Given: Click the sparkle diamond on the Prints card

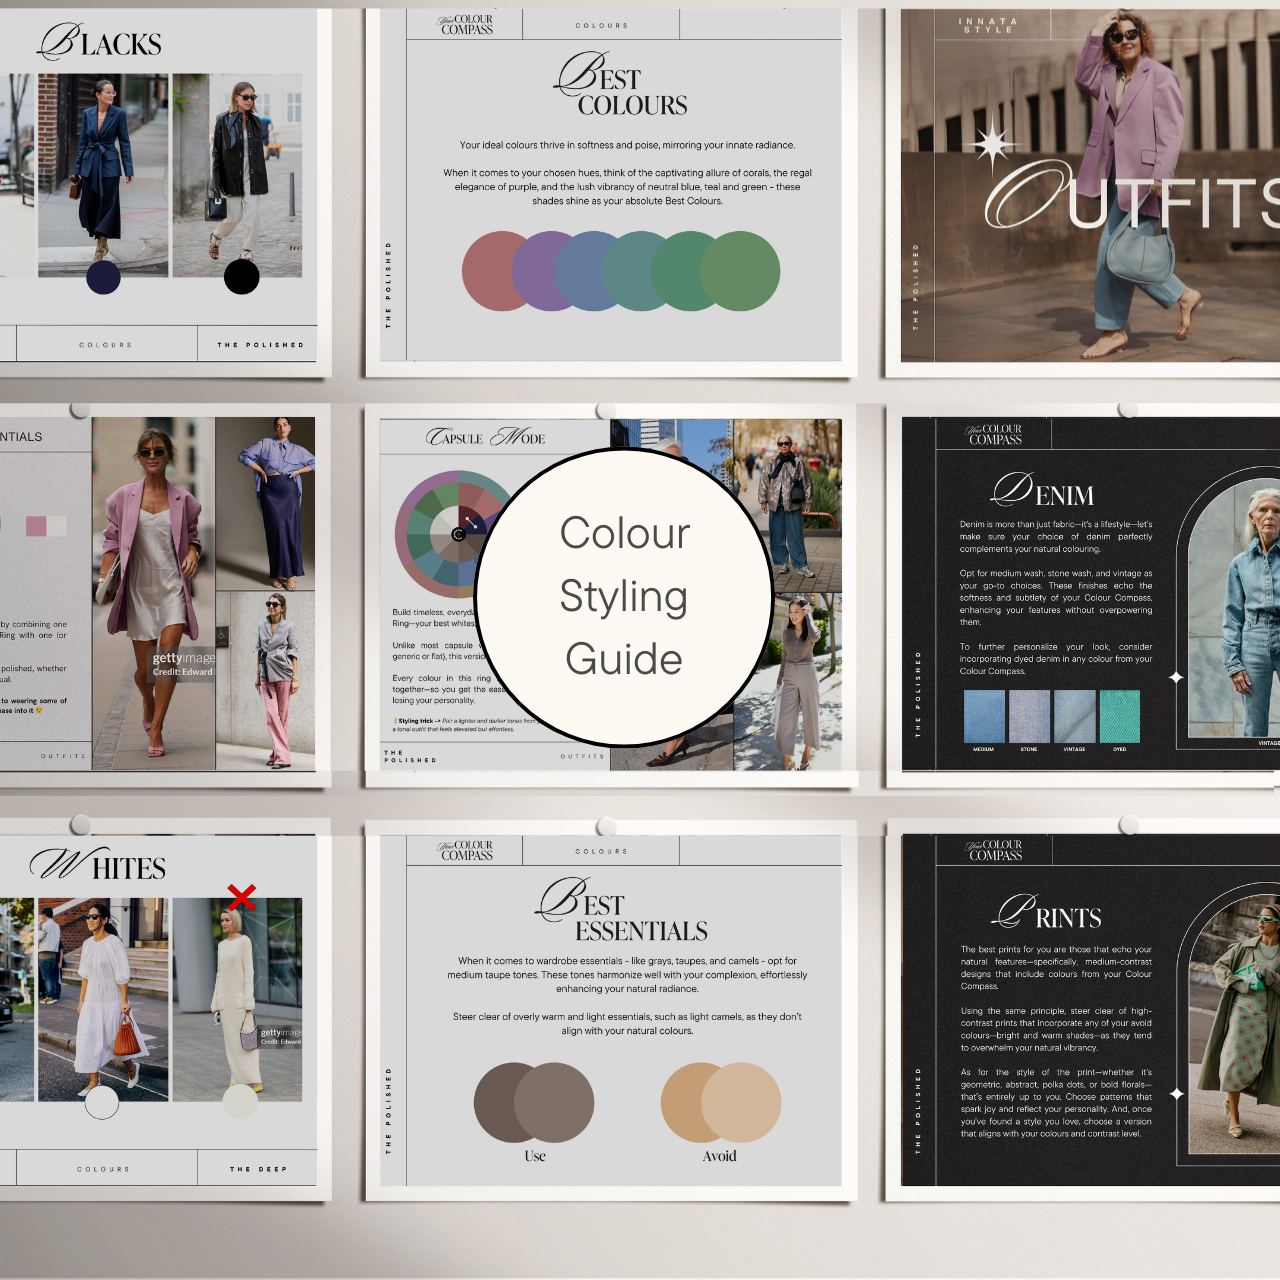Looking at the screenshot, I should coord(1177,1094).
